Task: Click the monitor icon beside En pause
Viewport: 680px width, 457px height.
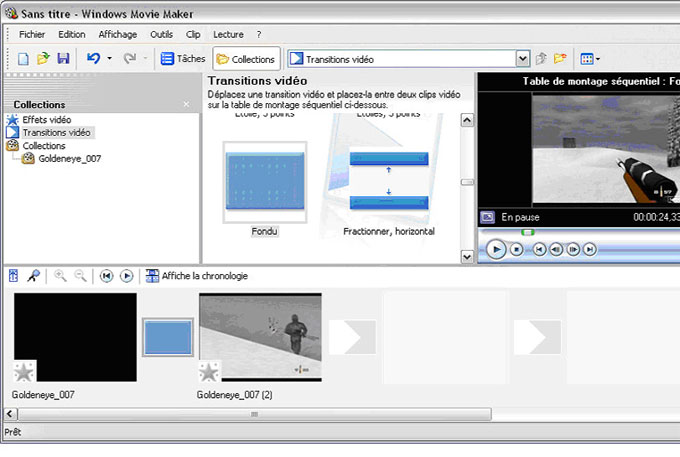Action: pos(487,217)
